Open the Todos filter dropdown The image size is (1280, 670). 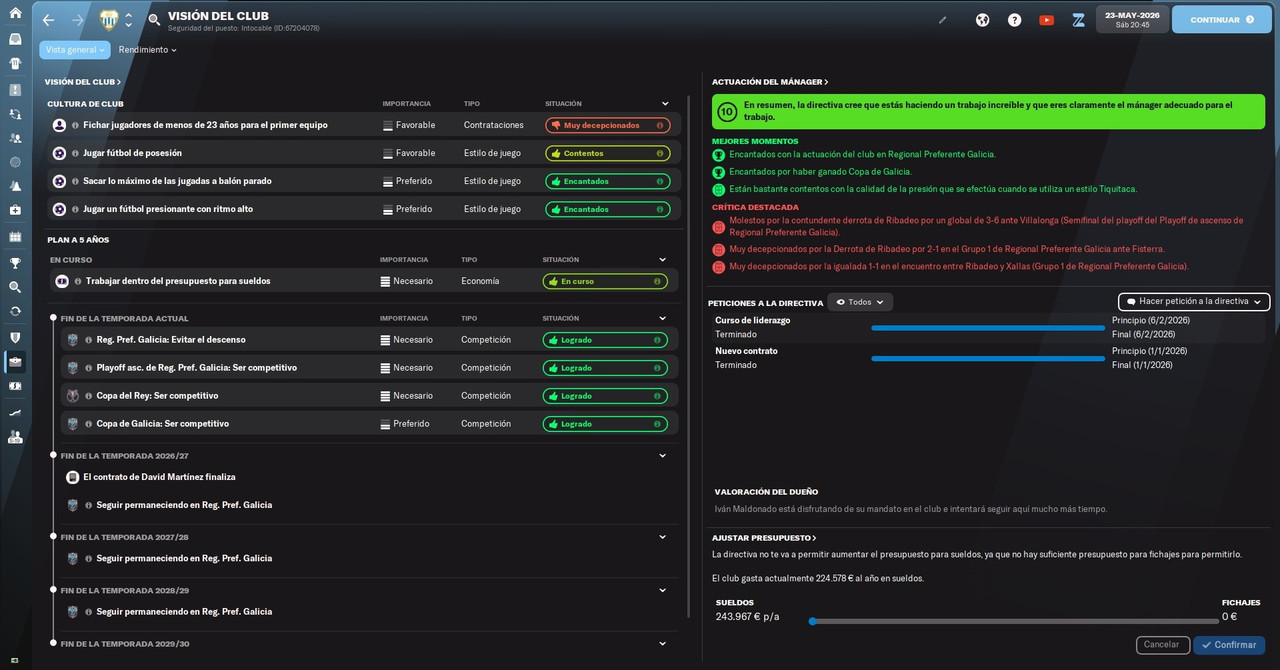[x=860, y=302]
